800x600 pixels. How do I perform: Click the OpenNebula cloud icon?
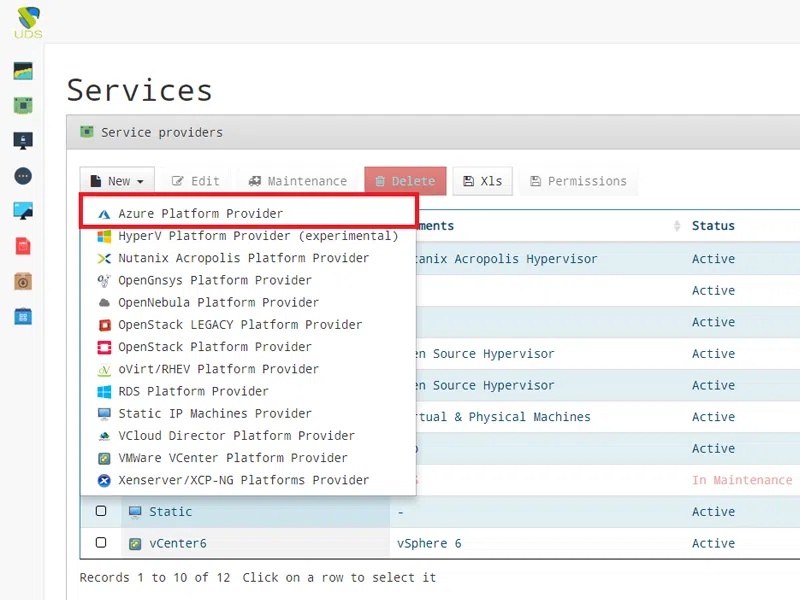(x=104, y=303)
